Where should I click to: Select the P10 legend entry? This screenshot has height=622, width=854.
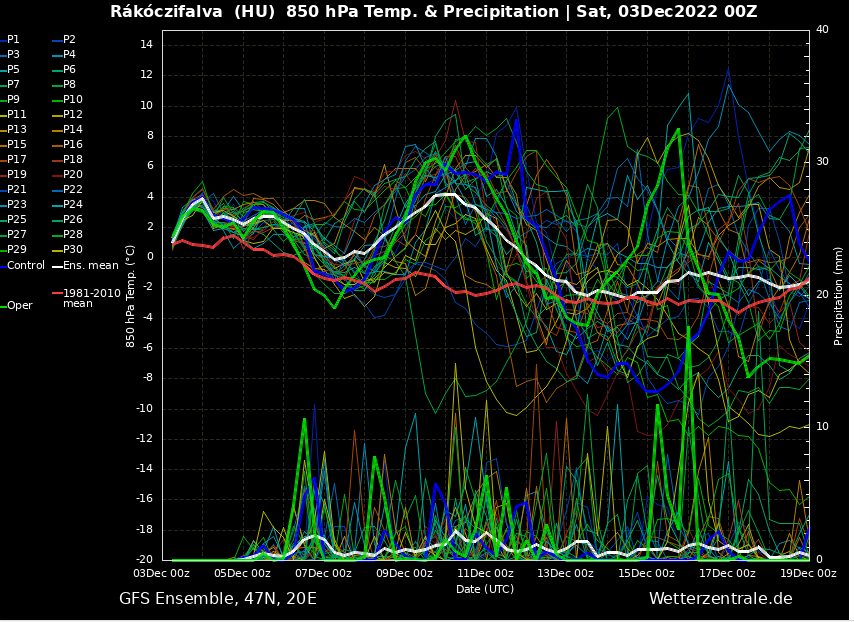click(x=73, y=100)
